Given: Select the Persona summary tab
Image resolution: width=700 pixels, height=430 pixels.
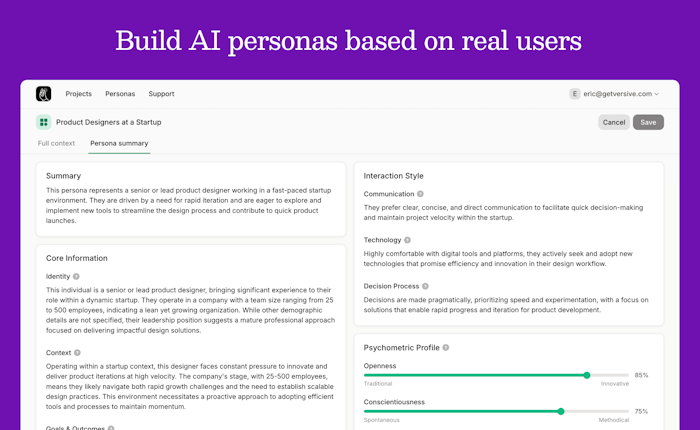Looking at the screenshot, I should tap(119, 143).
